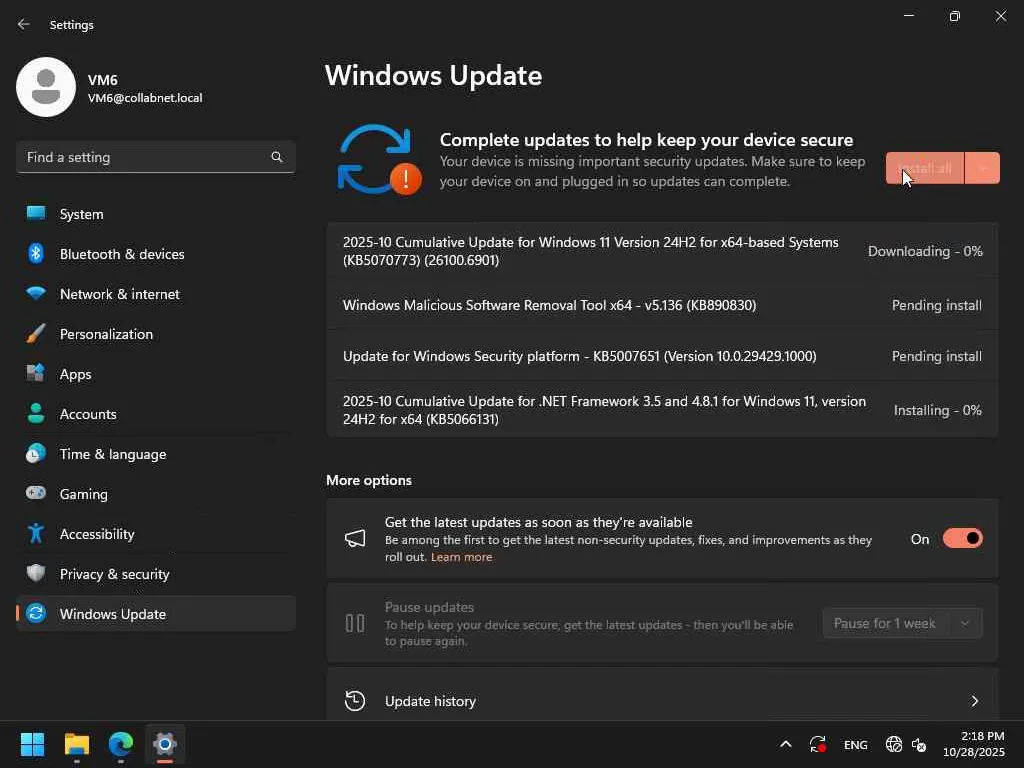Click the Gaming controller icon
This screenshot has height=768, width=1024.
(36, 493)
